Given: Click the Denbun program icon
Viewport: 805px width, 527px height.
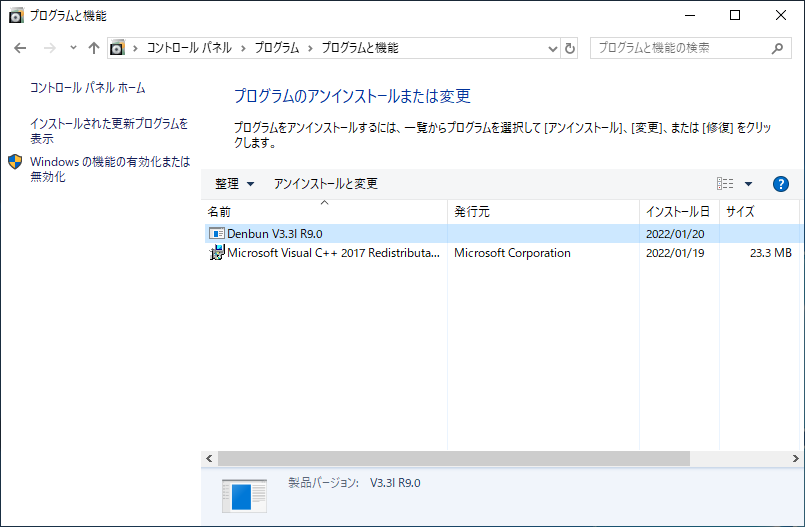Looking at the screenshot, I should point(217,233).
